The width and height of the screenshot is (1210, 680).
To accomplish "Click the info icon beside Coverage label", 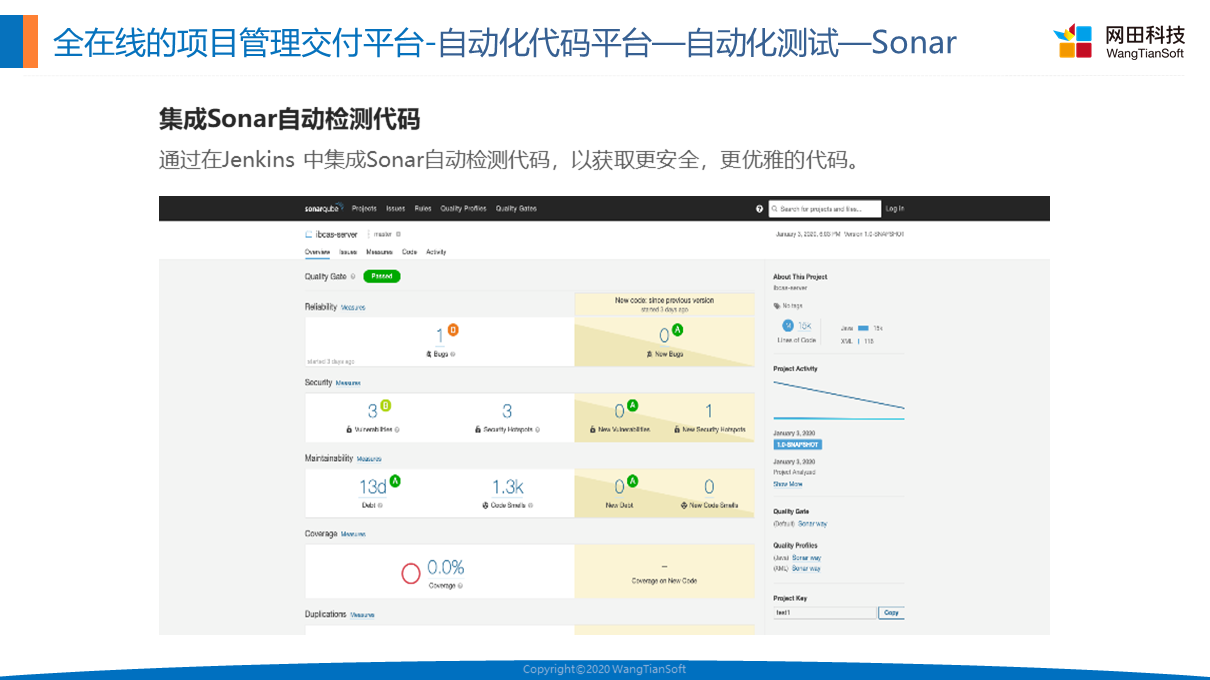I will pos(460,585).
